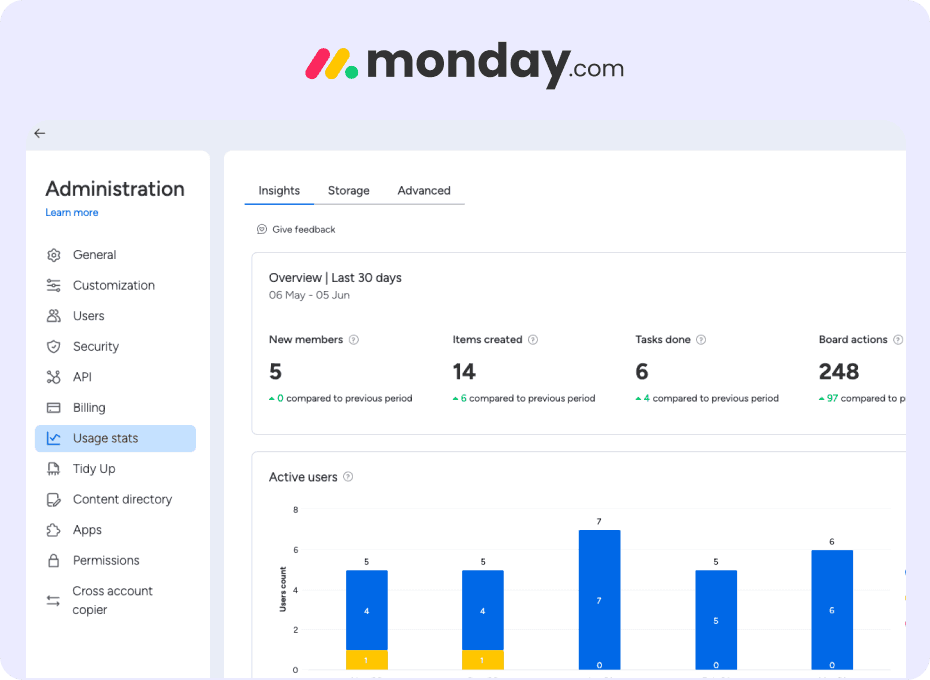Screen dimensions: 930x680
Task: Click the Items created value 14
Action: pyautogui.click(x=464, y=372)
